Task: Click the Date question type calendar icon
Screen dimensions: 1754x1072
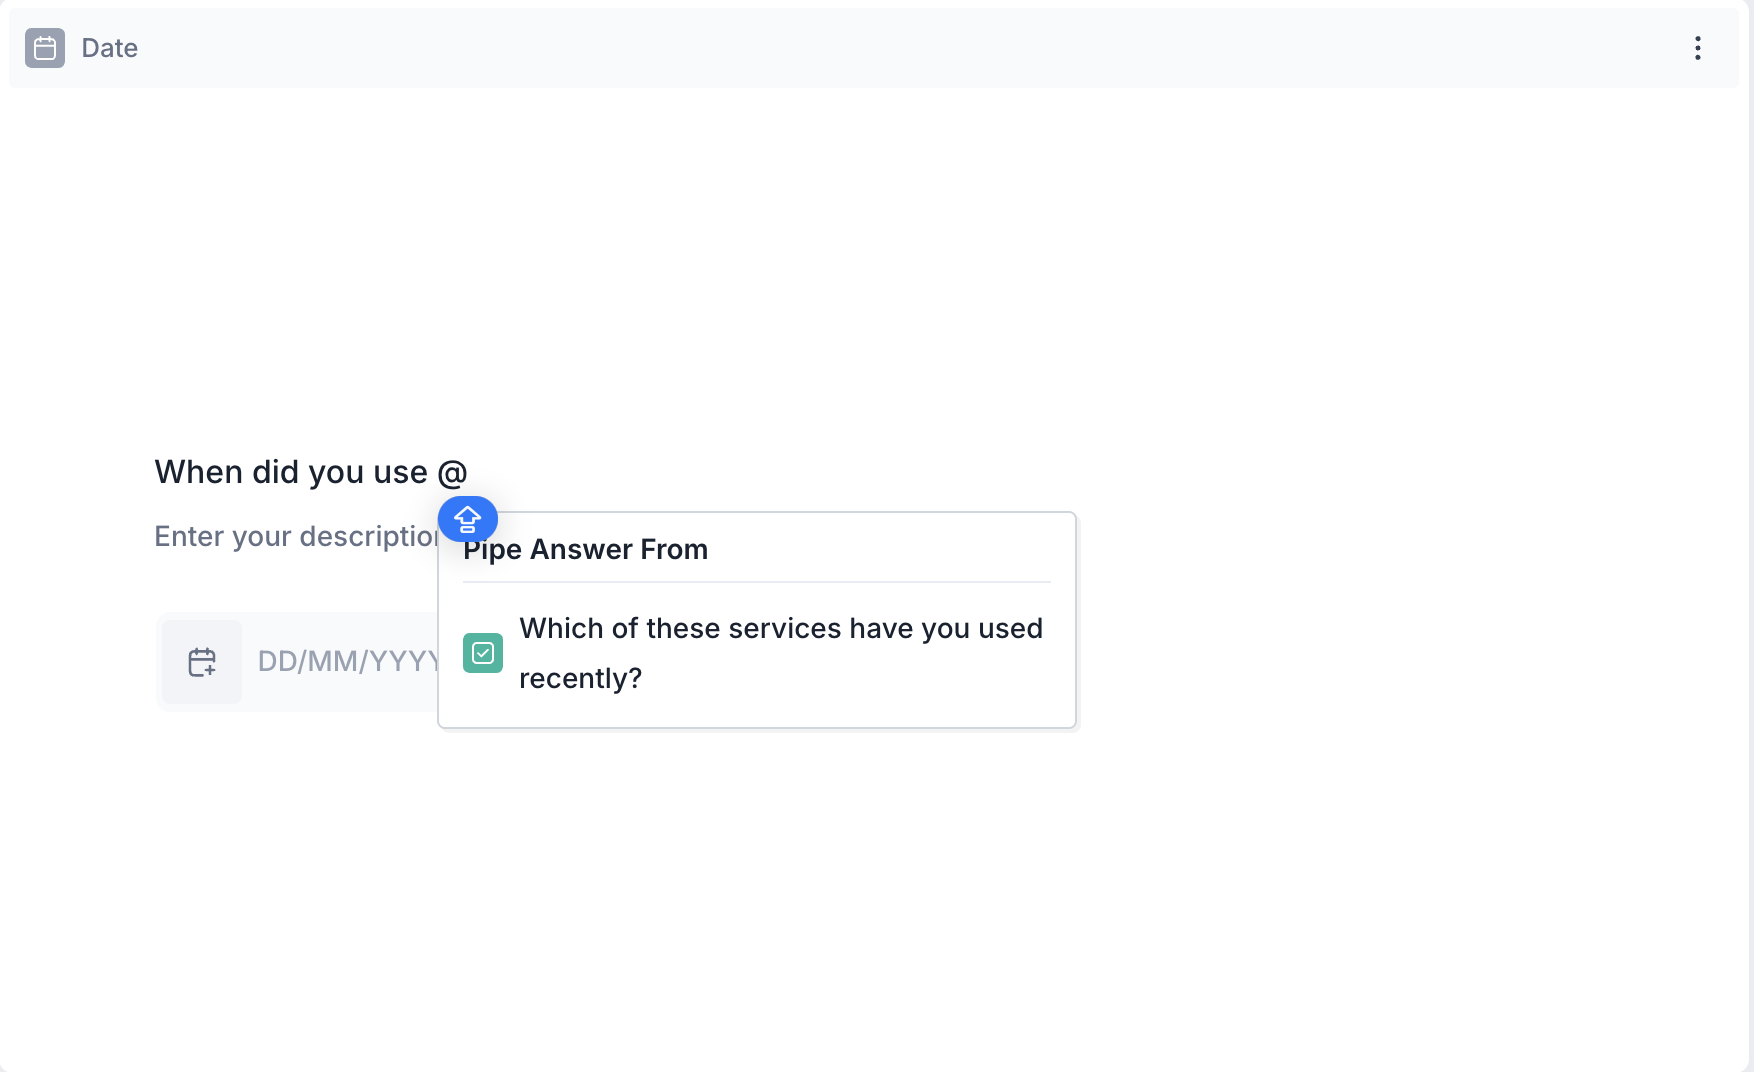Action: [45, 48]
